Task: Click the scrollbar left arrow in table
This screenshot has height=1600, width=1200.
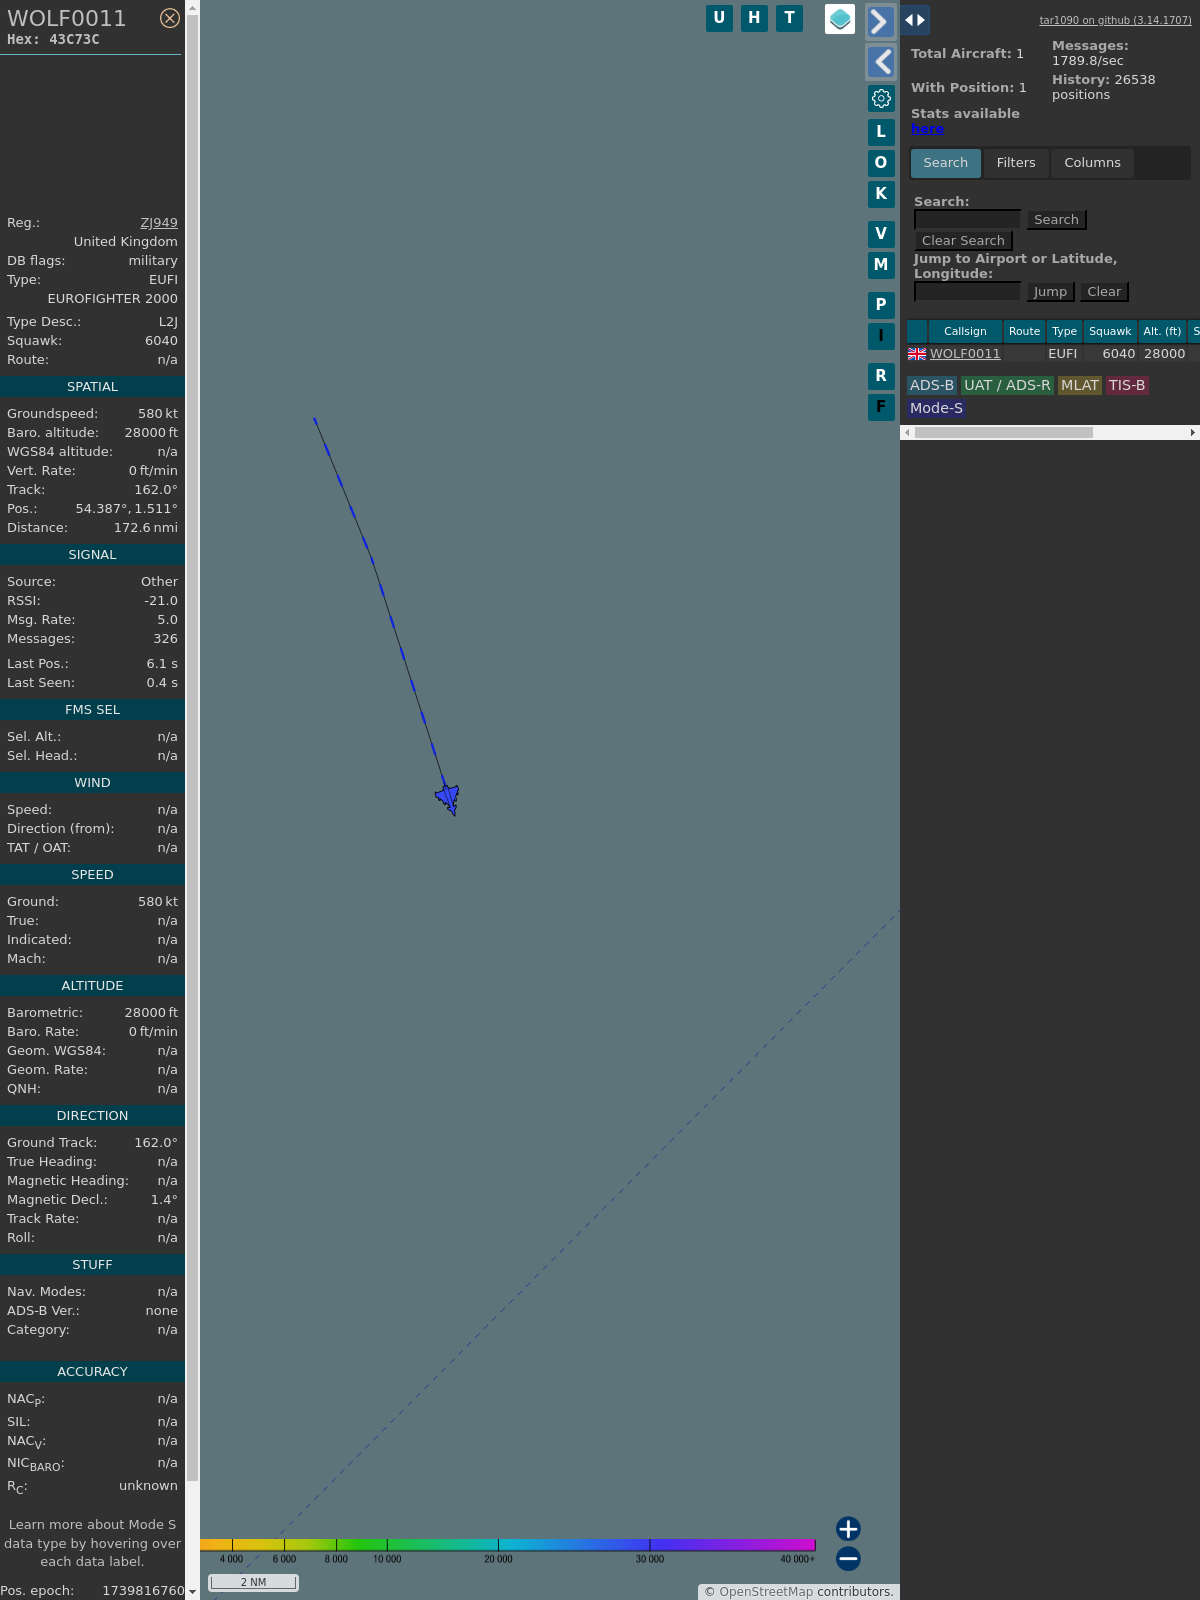Action: [x=907, y=432]
